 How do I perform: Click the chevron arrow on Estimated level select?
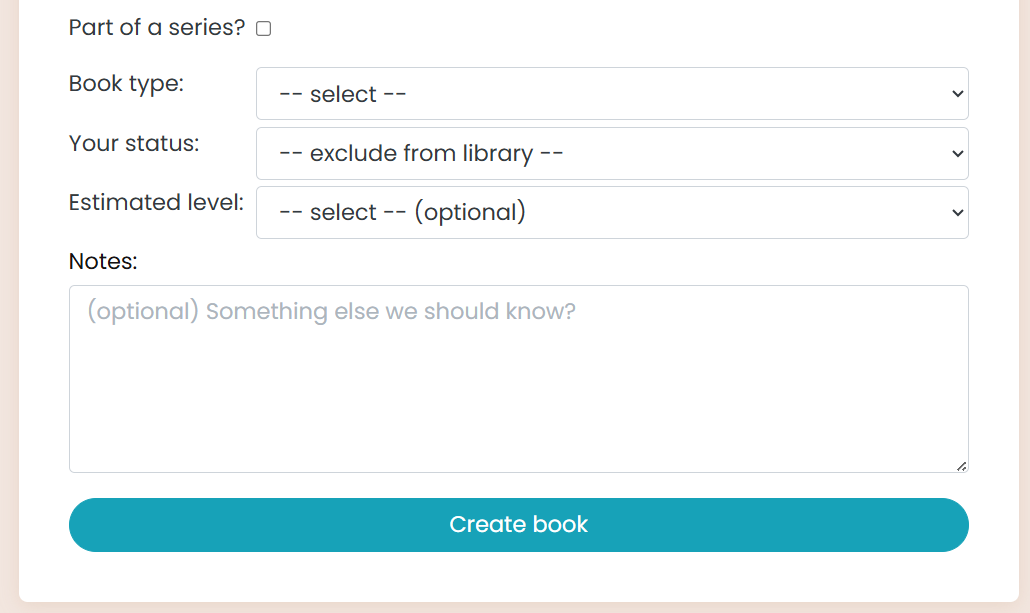958,212
